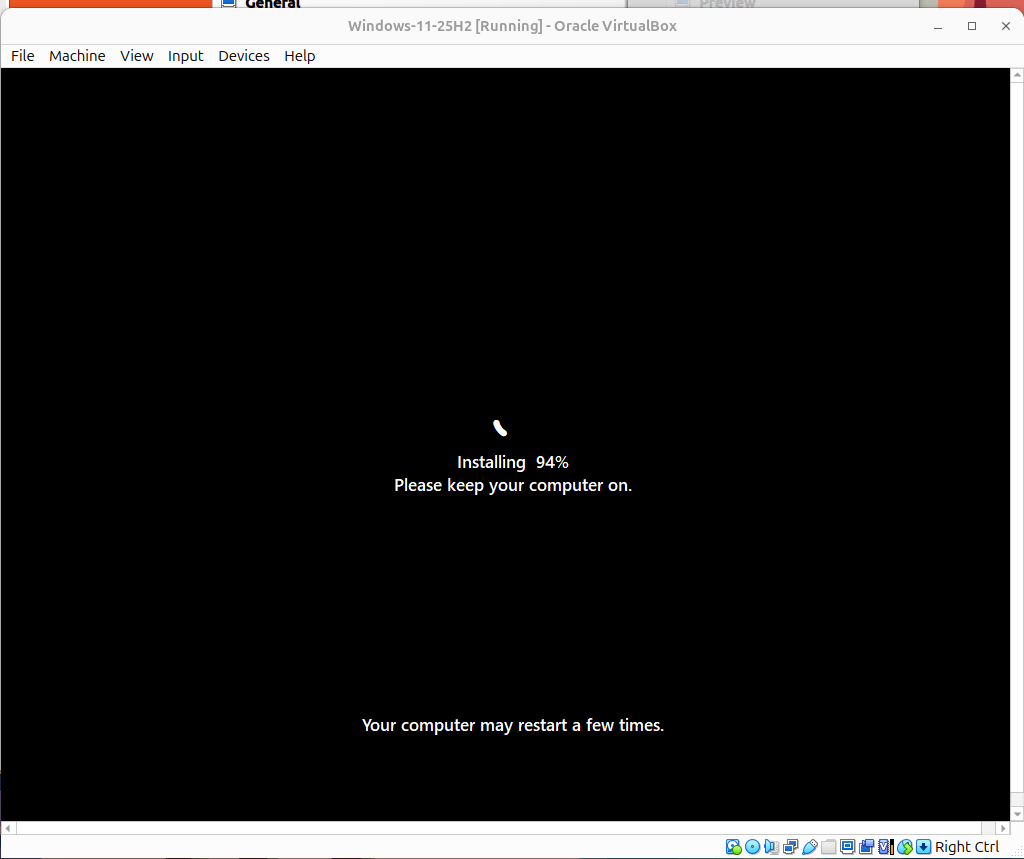Screen dimensions: 1024x859
Task: Click the keyboard capture indicator icon
Action: [922, 846]
